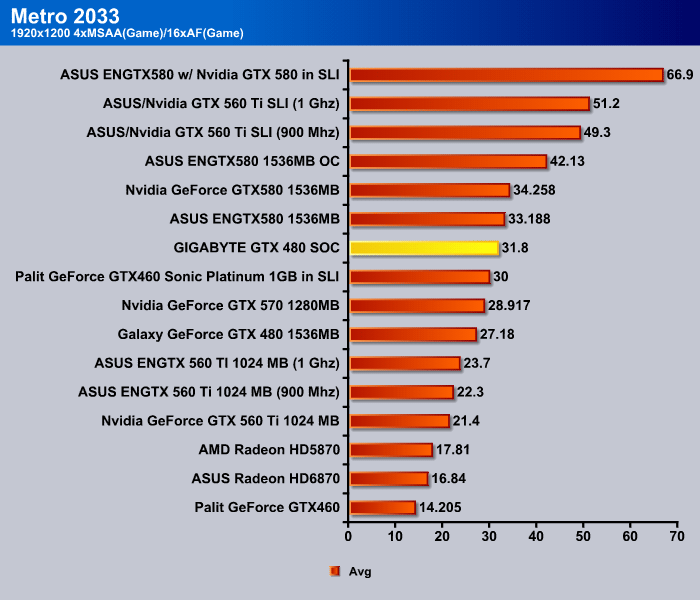
Task: Click the bar valued 34.258
Action: tap(430, 190)
